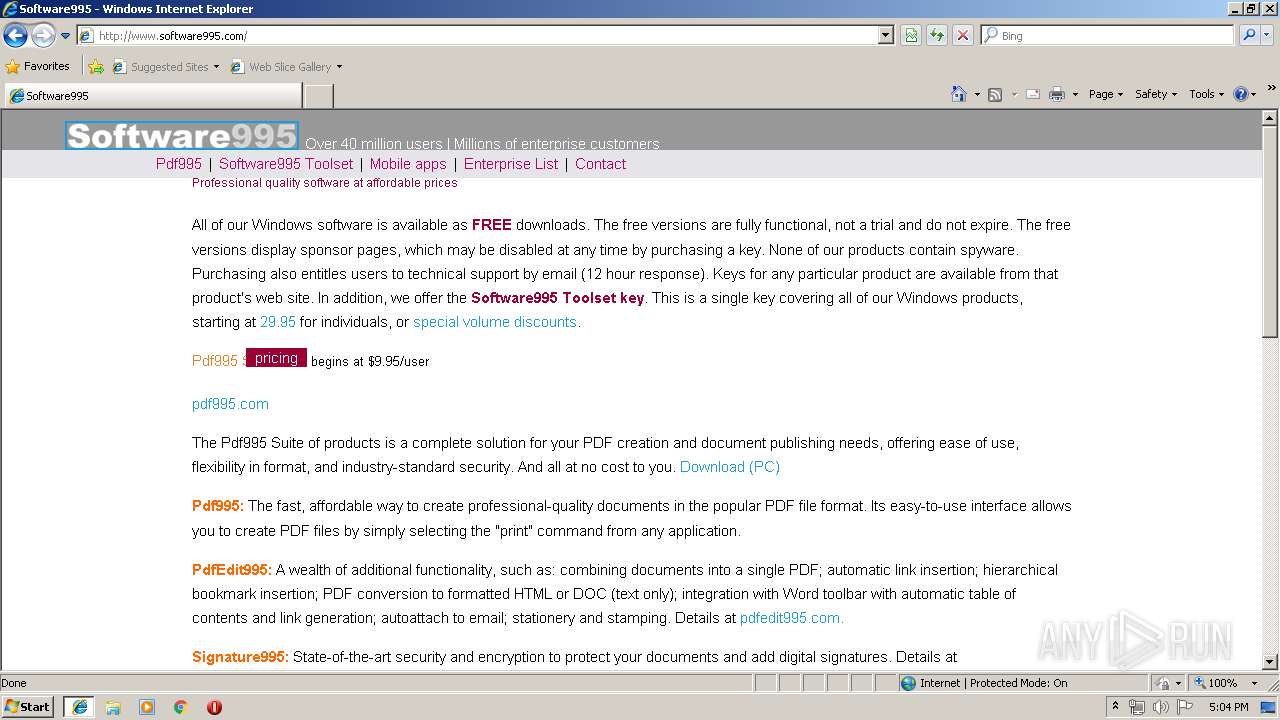Viewport: 1280px width, 720px height.
Task: Open the Favorites star button
Action: point(38,66)
